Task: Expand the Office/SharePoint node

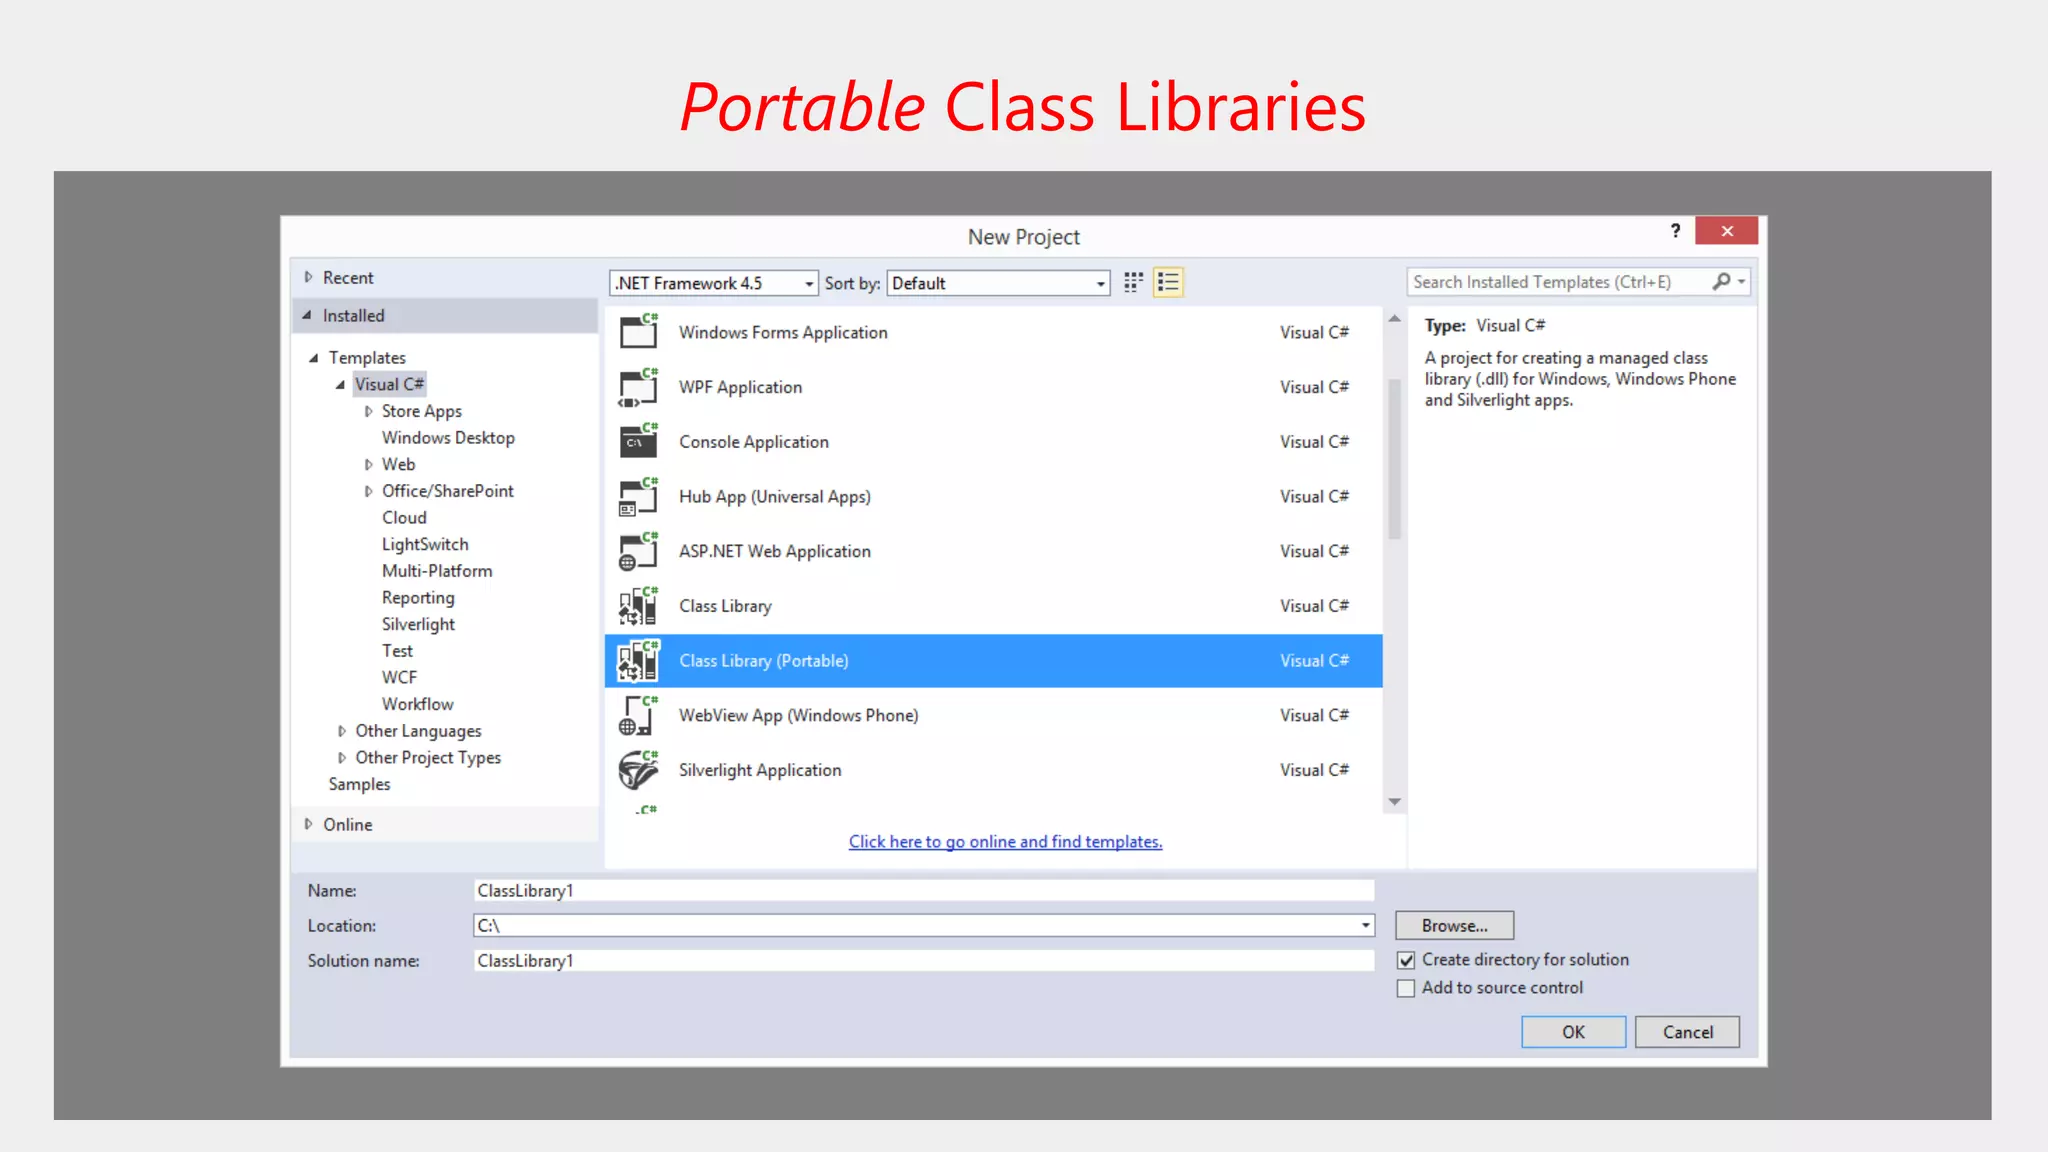Action: coord(368,491)
